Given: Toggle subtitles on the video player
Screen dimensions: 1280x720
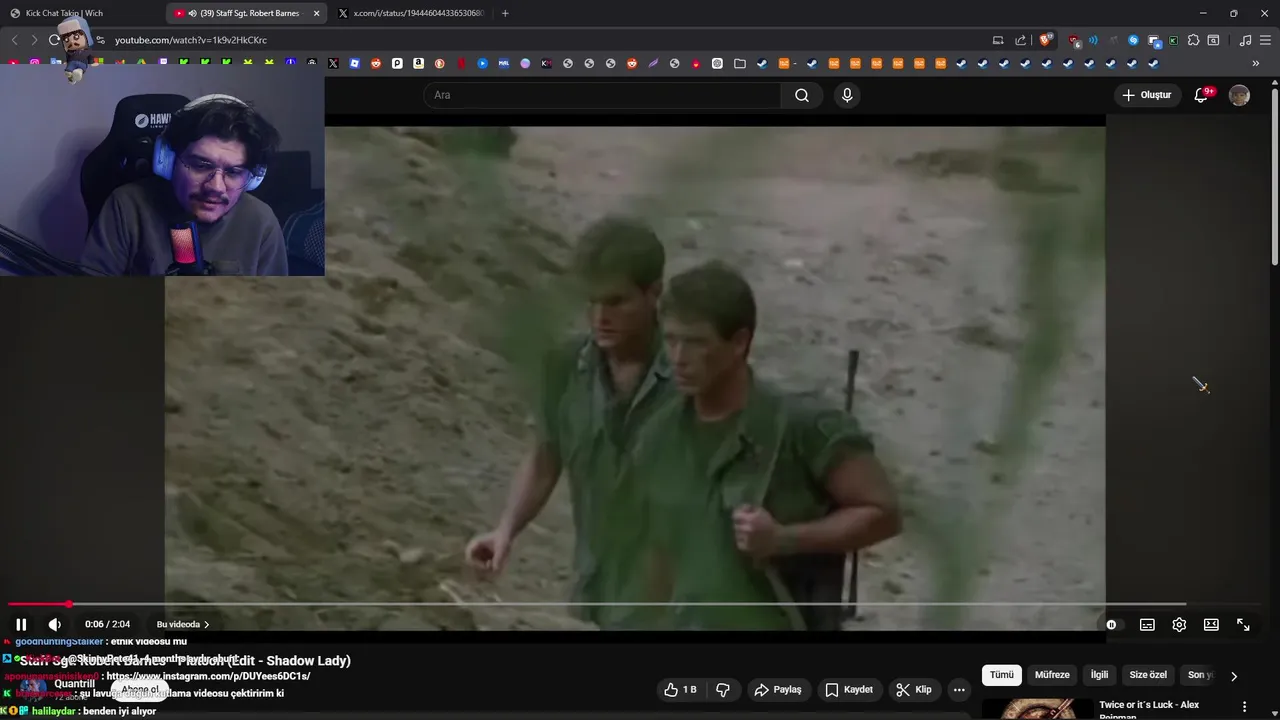Looking at the screenshot, I should point(1147,624).
